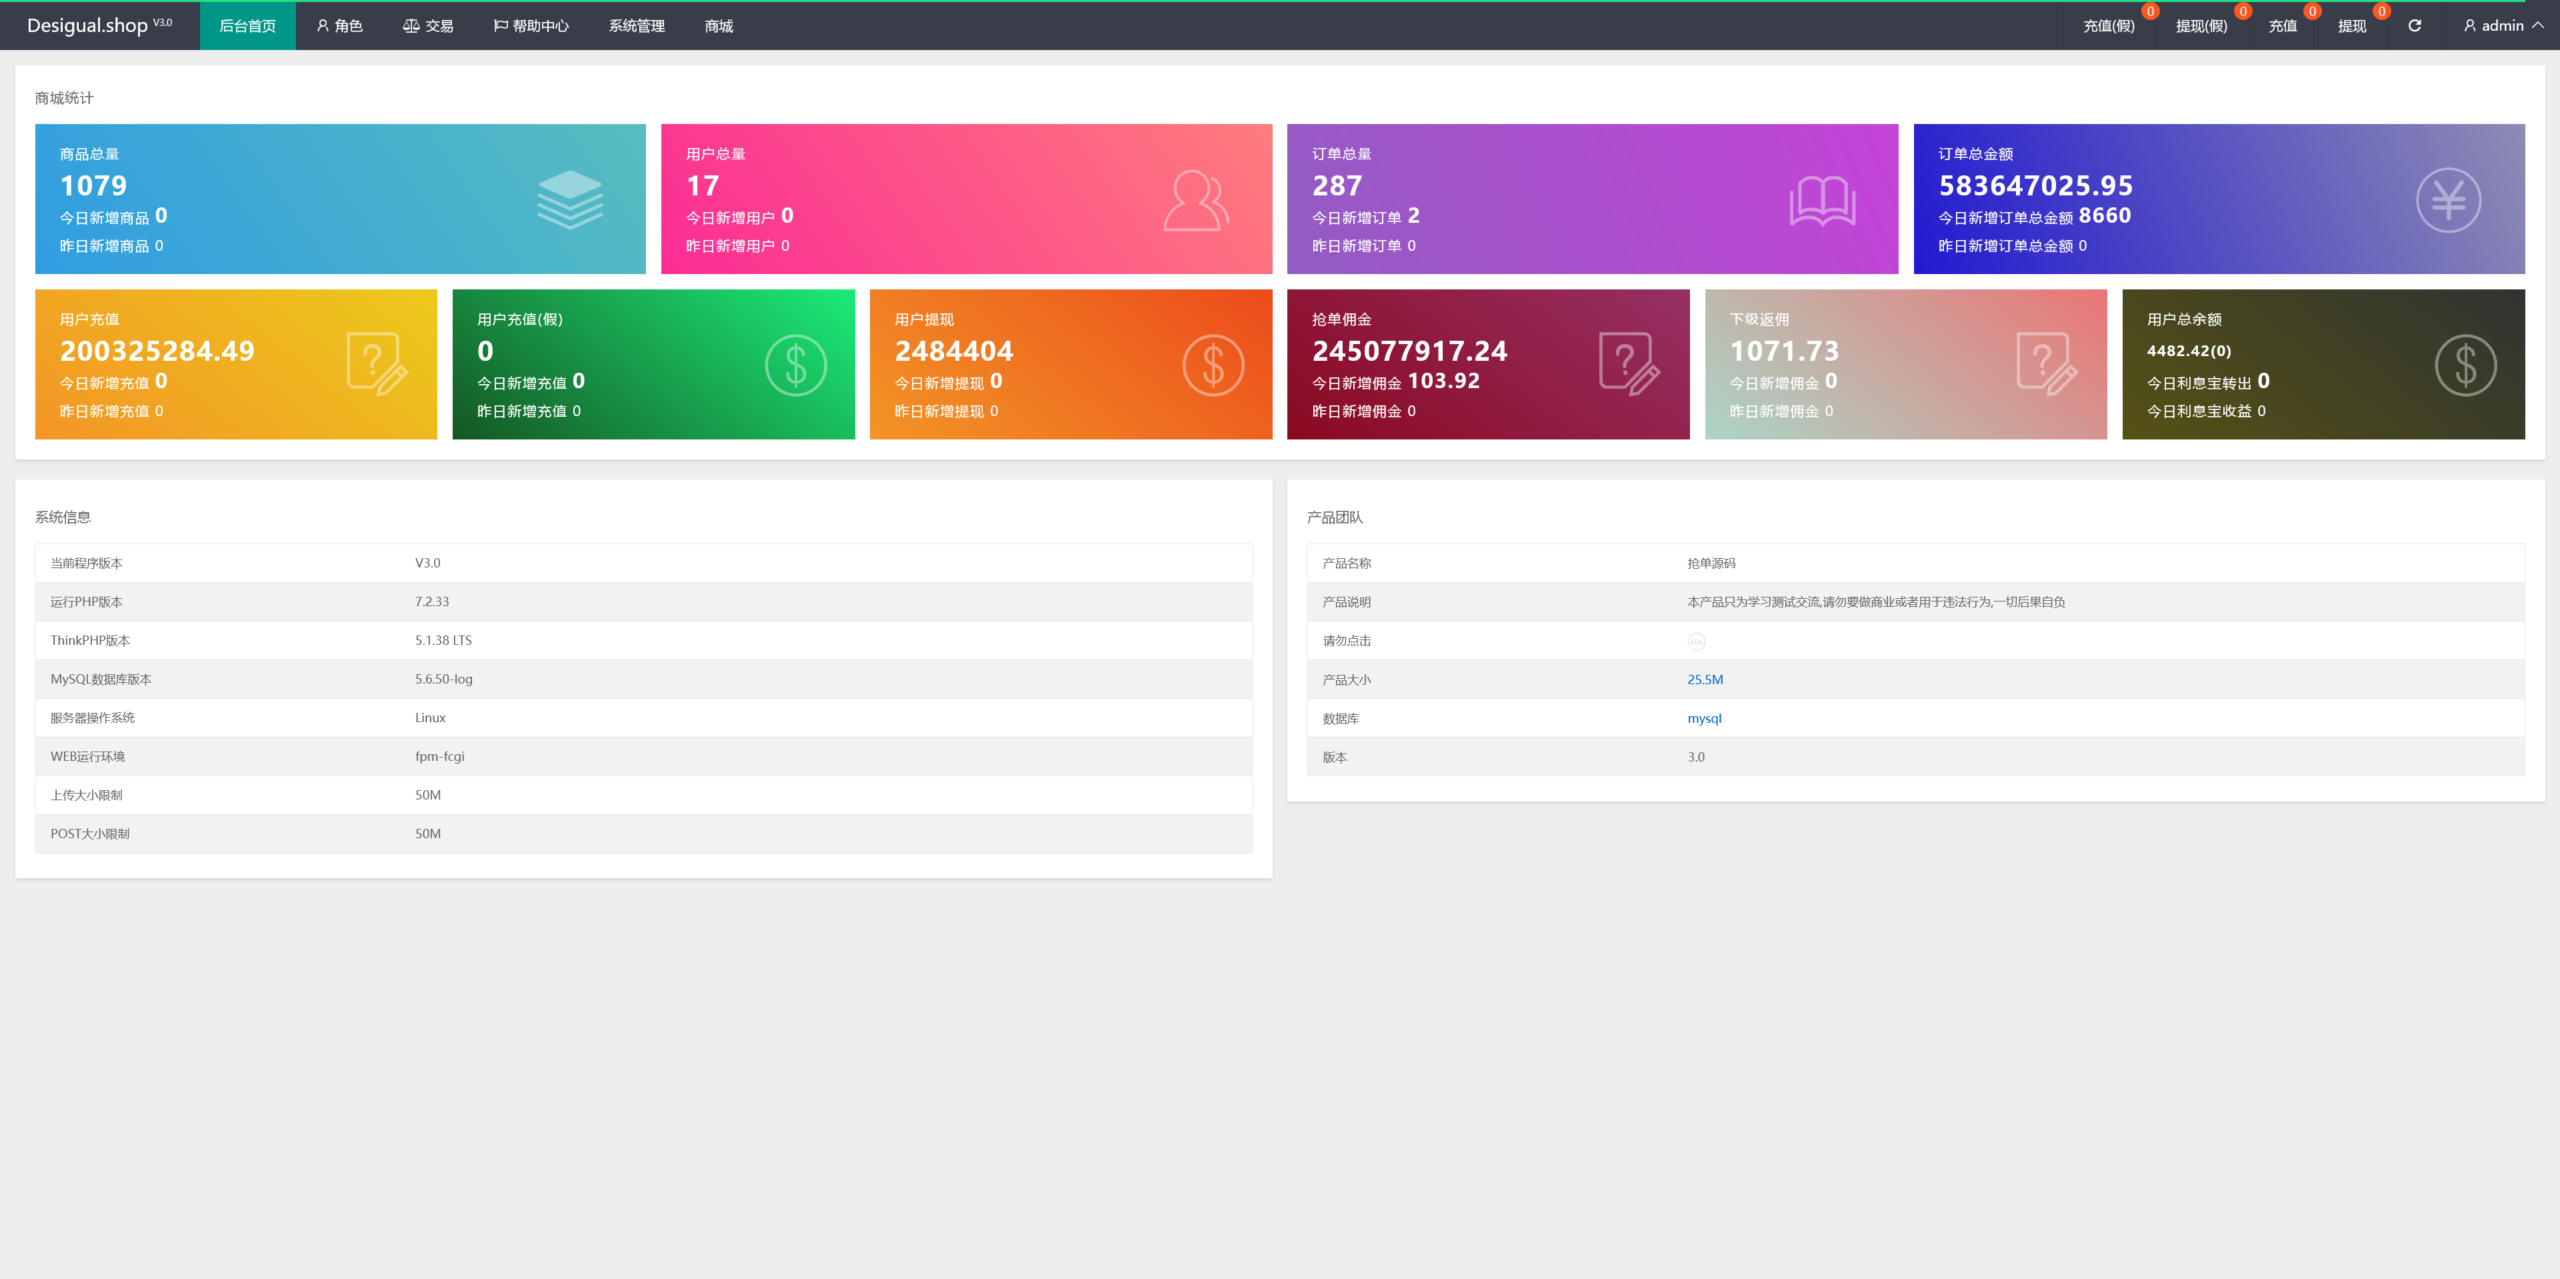
Task: Click the yen icon on 订单总金额 card
Action: pyautogui.click(x=2448, y=200)
